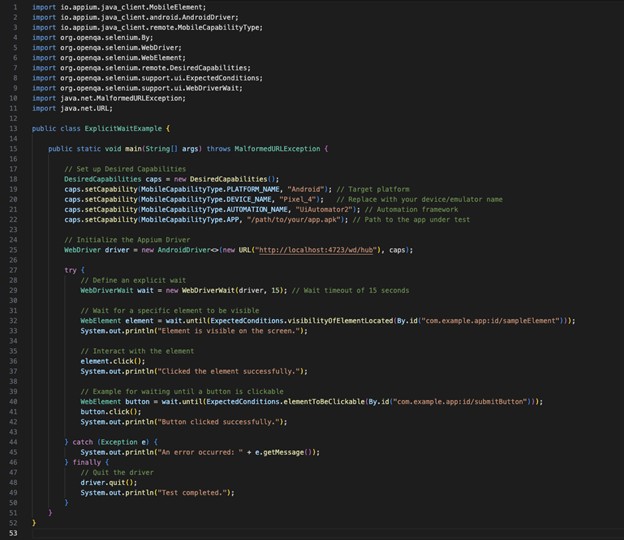Click the "Target platform" comment
The height and width of the screenshot is (540, 624).
click(x=372, y=189)
